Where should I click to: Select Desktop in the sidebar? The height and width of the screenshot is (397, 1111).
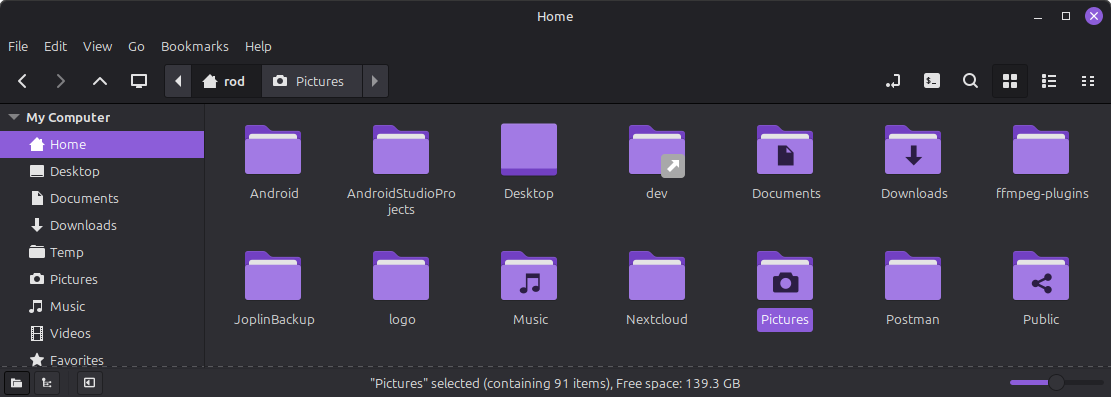[x=102, y=172]
